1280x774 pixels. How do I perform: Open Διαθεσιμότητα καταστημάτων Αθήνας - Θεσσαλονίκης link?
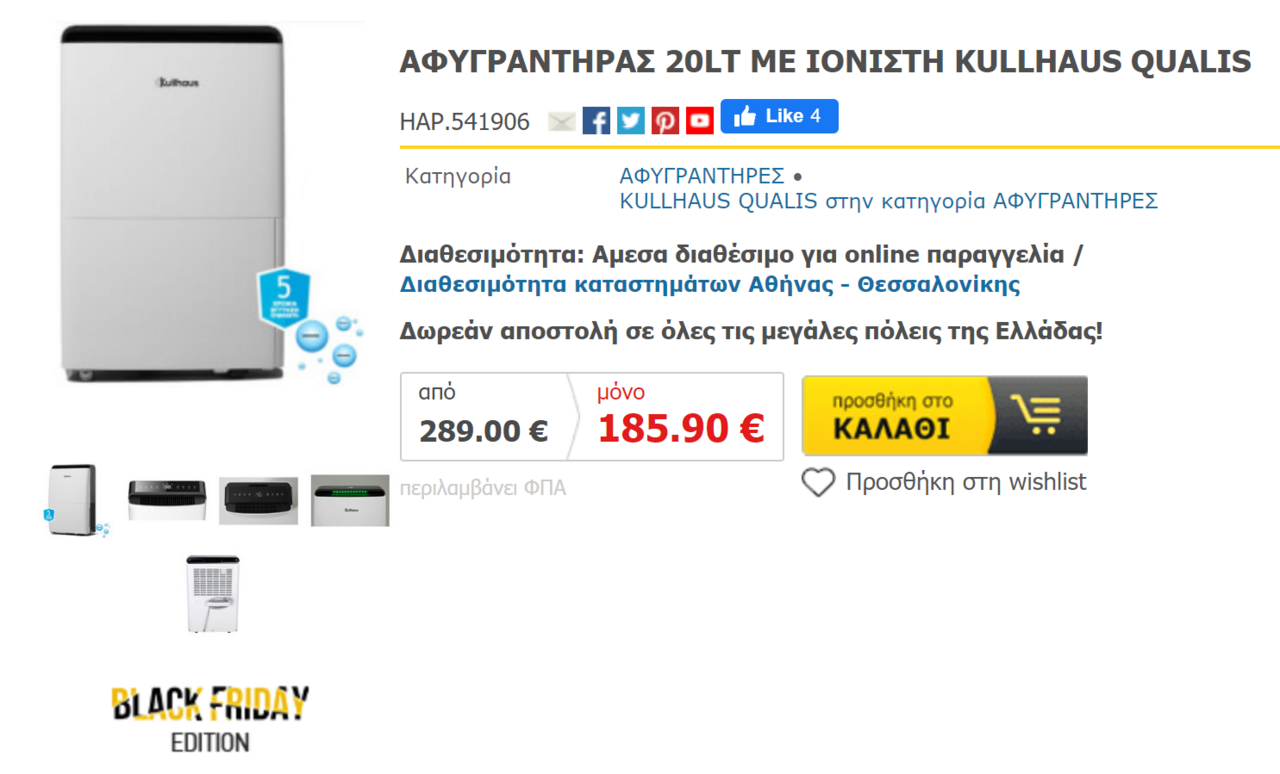[x=710, y=284]
